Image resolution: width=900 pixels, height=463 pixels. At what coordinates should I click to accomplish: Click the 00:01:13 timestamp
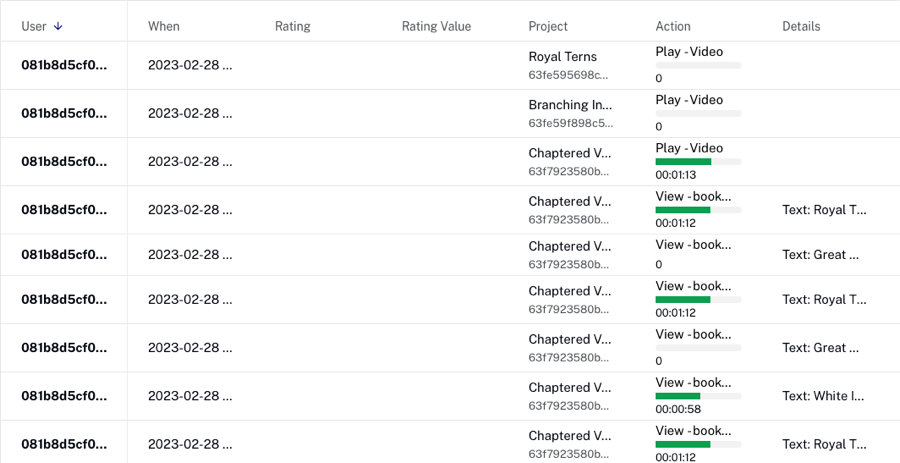(x=675, y=175)
